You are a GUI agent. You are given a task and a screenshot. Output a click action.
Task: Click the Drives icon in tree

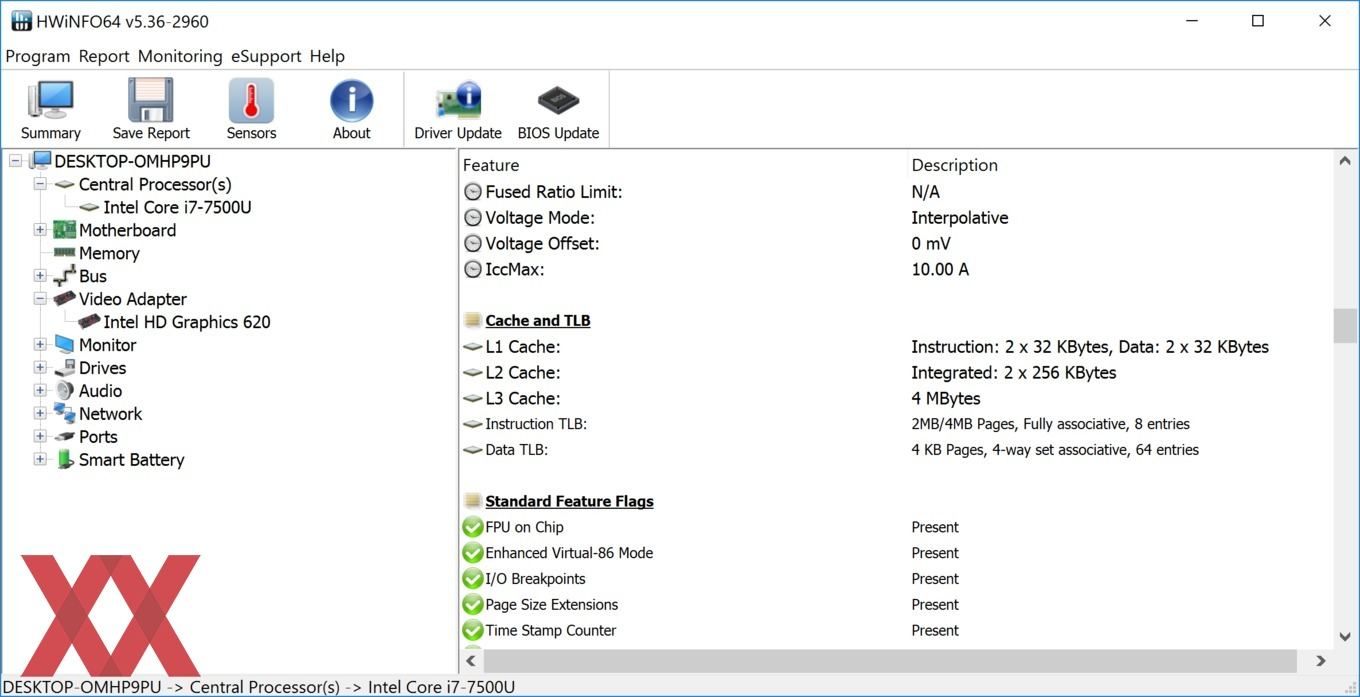64,368
